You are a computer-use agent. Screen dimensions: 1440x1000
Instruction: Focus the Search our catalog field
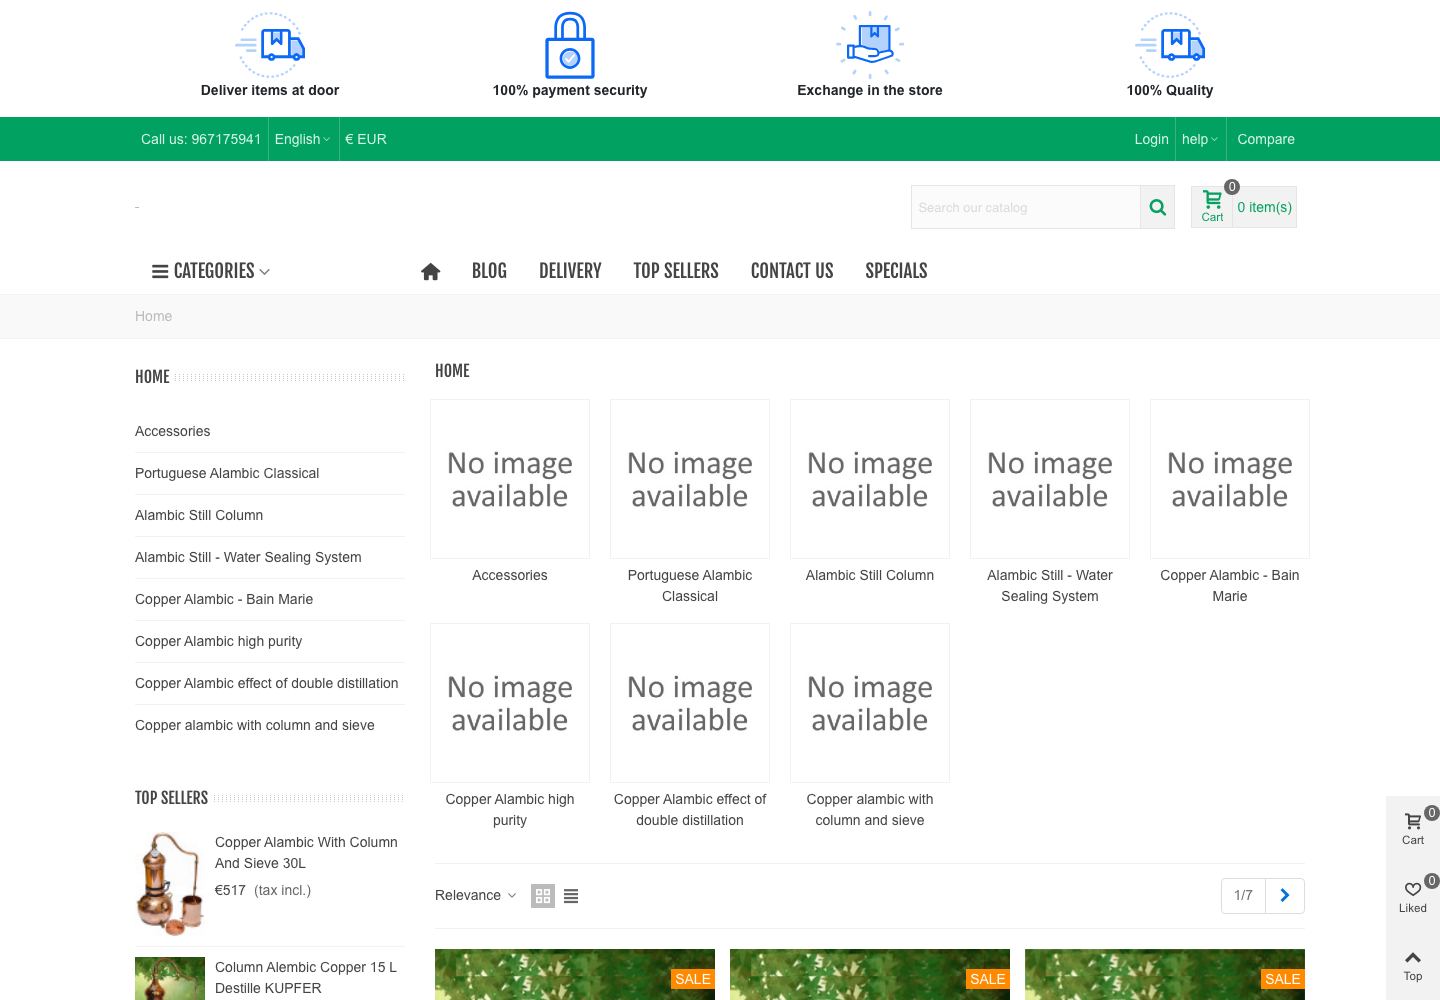[x=1026, y=207]
